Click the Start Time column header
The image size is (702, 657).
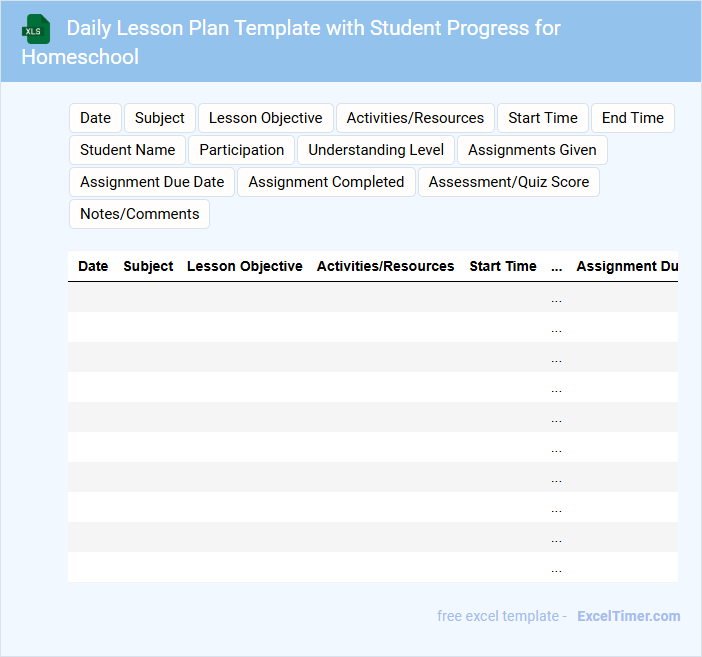coord(503,267)
